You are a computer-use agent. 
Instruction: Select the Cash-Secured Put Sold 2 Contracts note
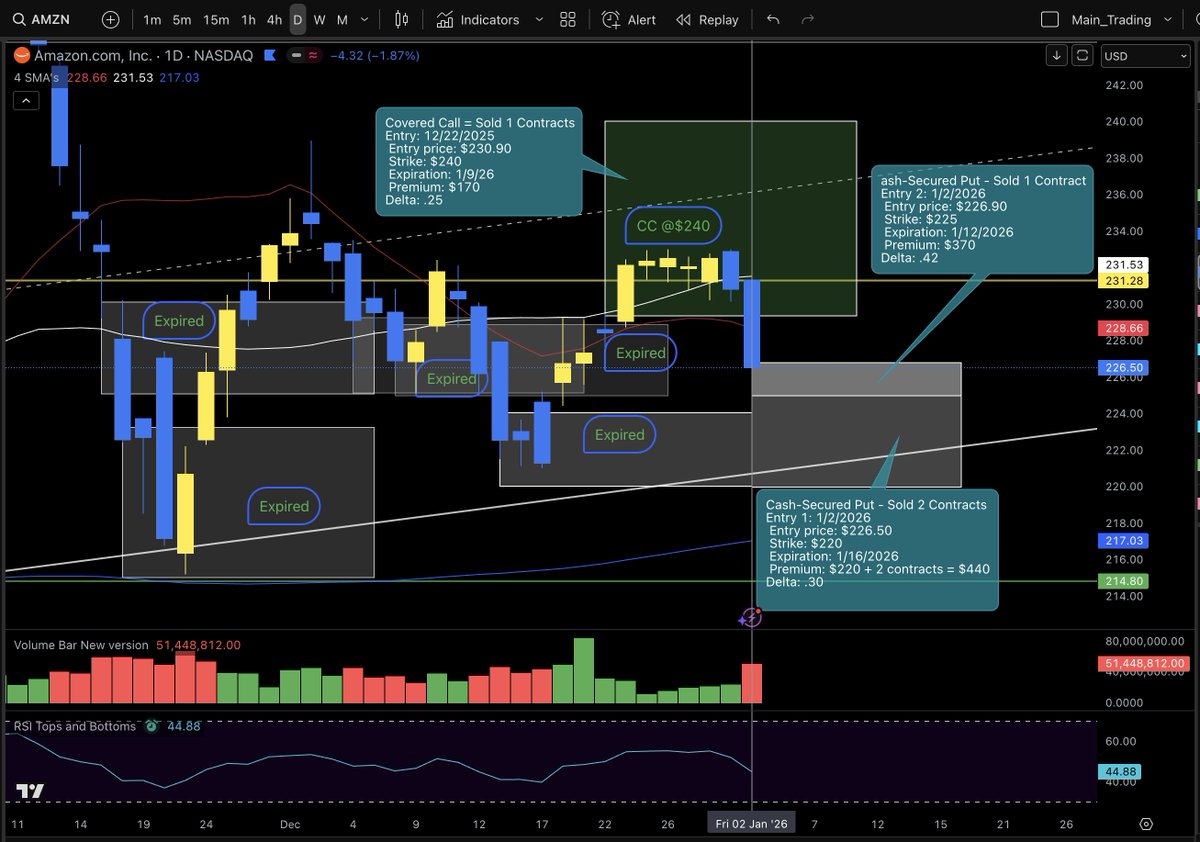click(x=877, y=549)
